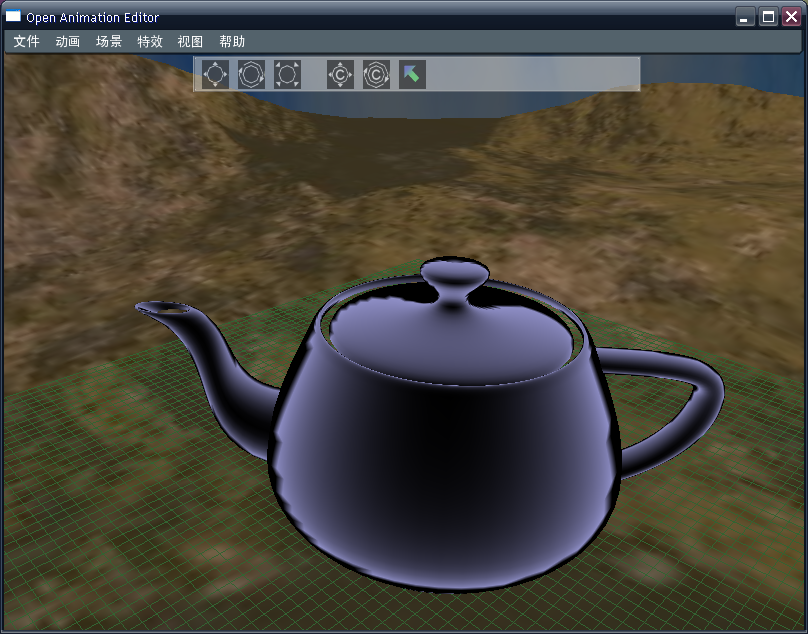
Task: Click the window icon in the title bar
Action: click(x=13, y=16)
